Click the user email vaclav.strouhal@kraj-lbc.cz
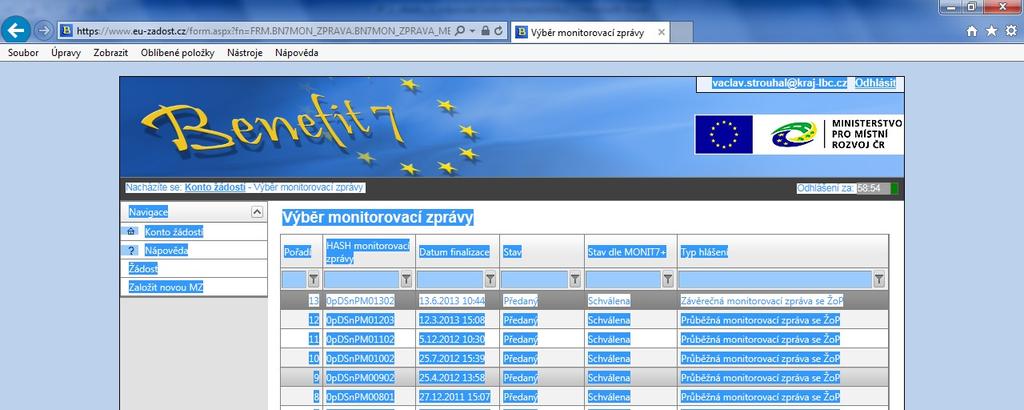This screenshot has height=410, width=1024. tap(780, 84)
